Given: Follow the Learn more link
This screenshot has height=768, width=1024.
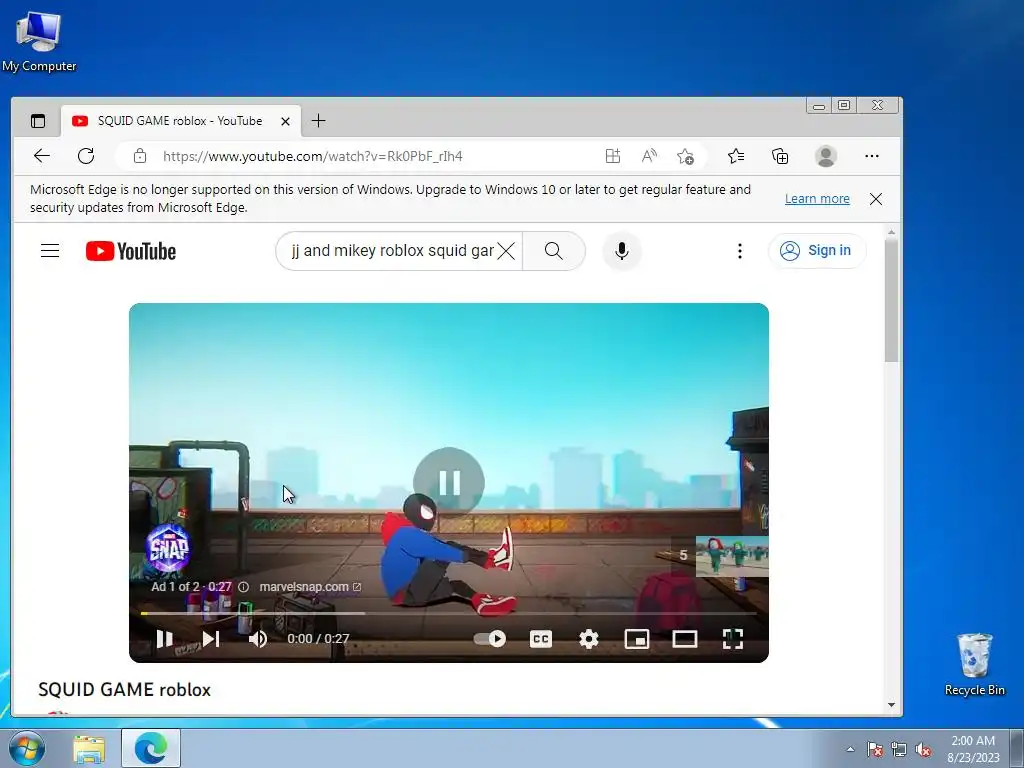Looking at the screenshot, I should (817, 199).
